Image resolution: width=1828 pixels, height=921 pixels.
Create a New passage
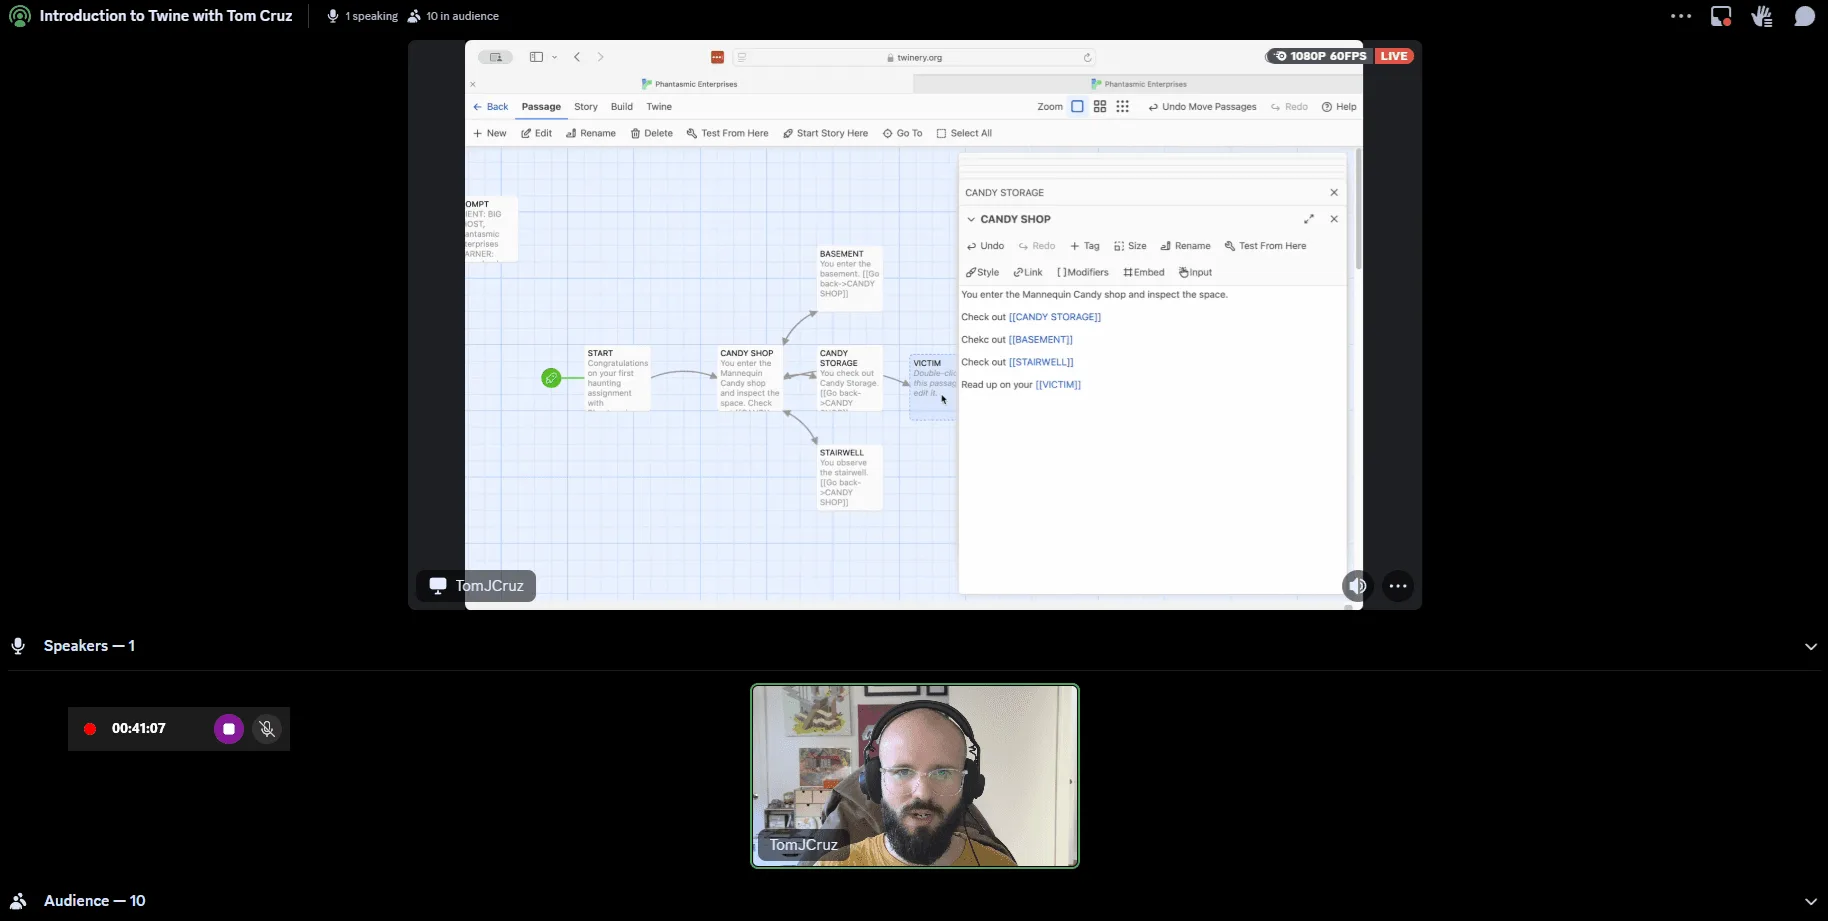490,133
